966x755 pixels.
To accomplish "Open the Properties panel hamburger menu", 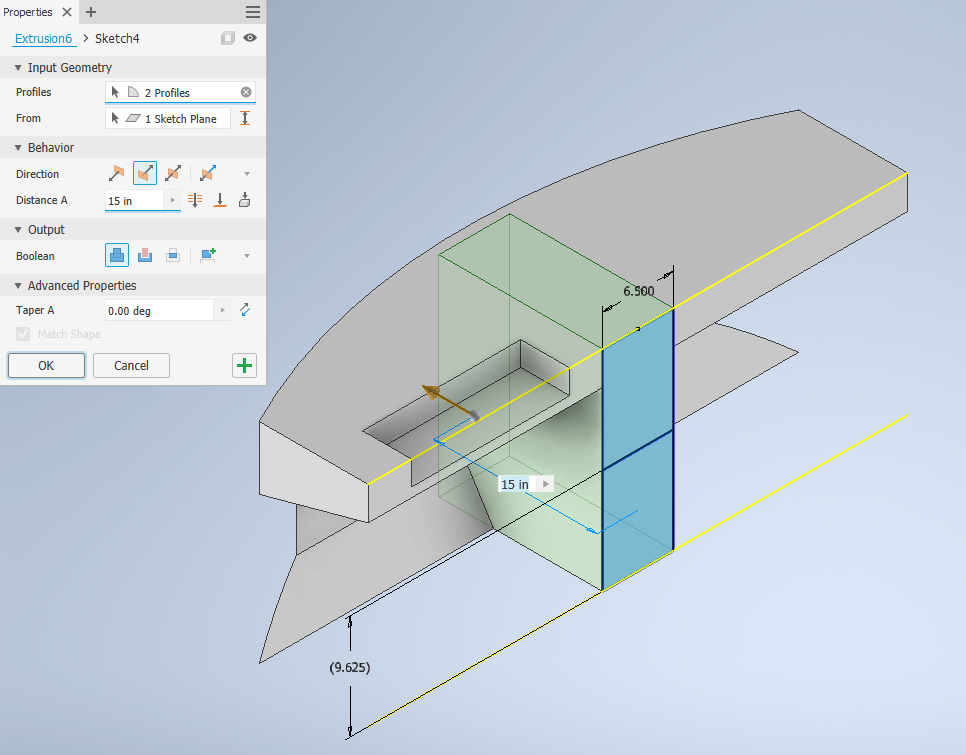I will (x=253, y=12).
